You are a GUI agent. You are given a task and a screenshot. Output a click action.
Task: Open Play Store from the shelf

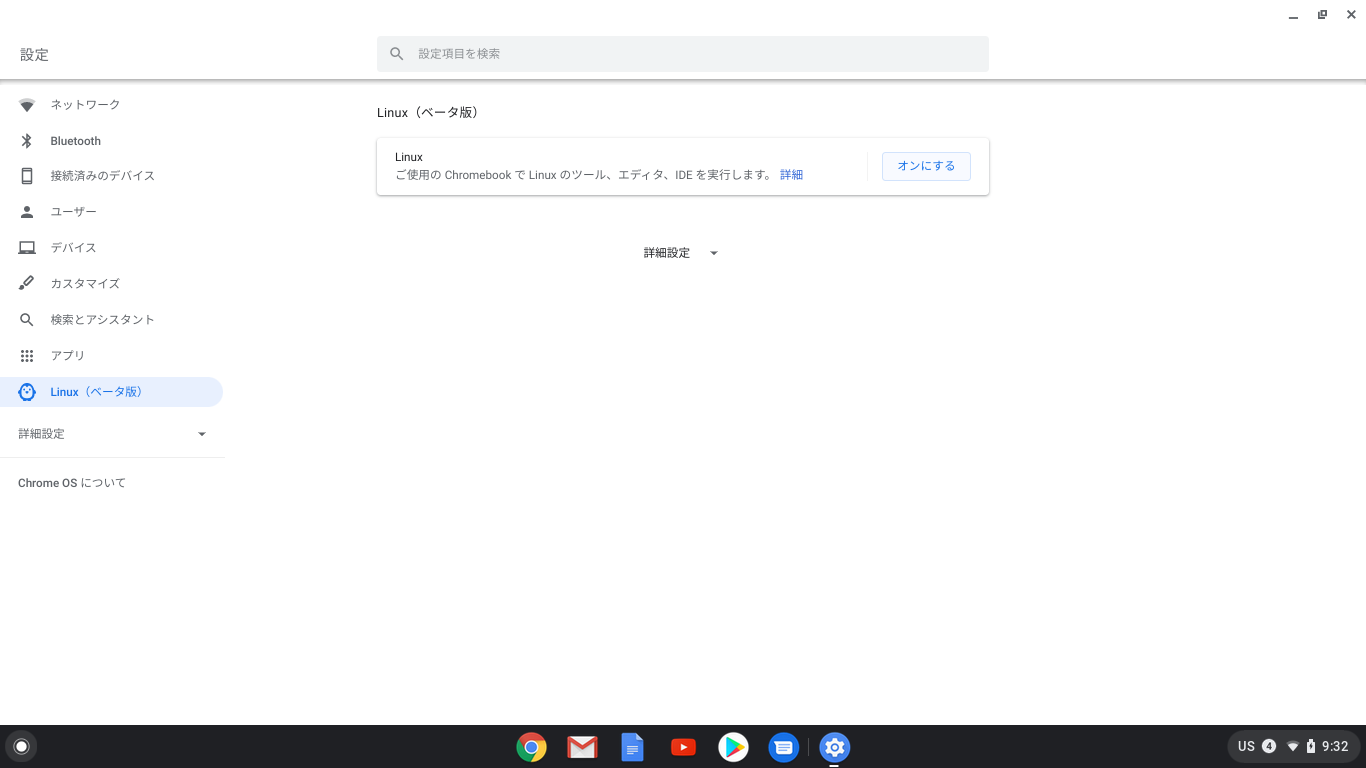click(733, 747)
